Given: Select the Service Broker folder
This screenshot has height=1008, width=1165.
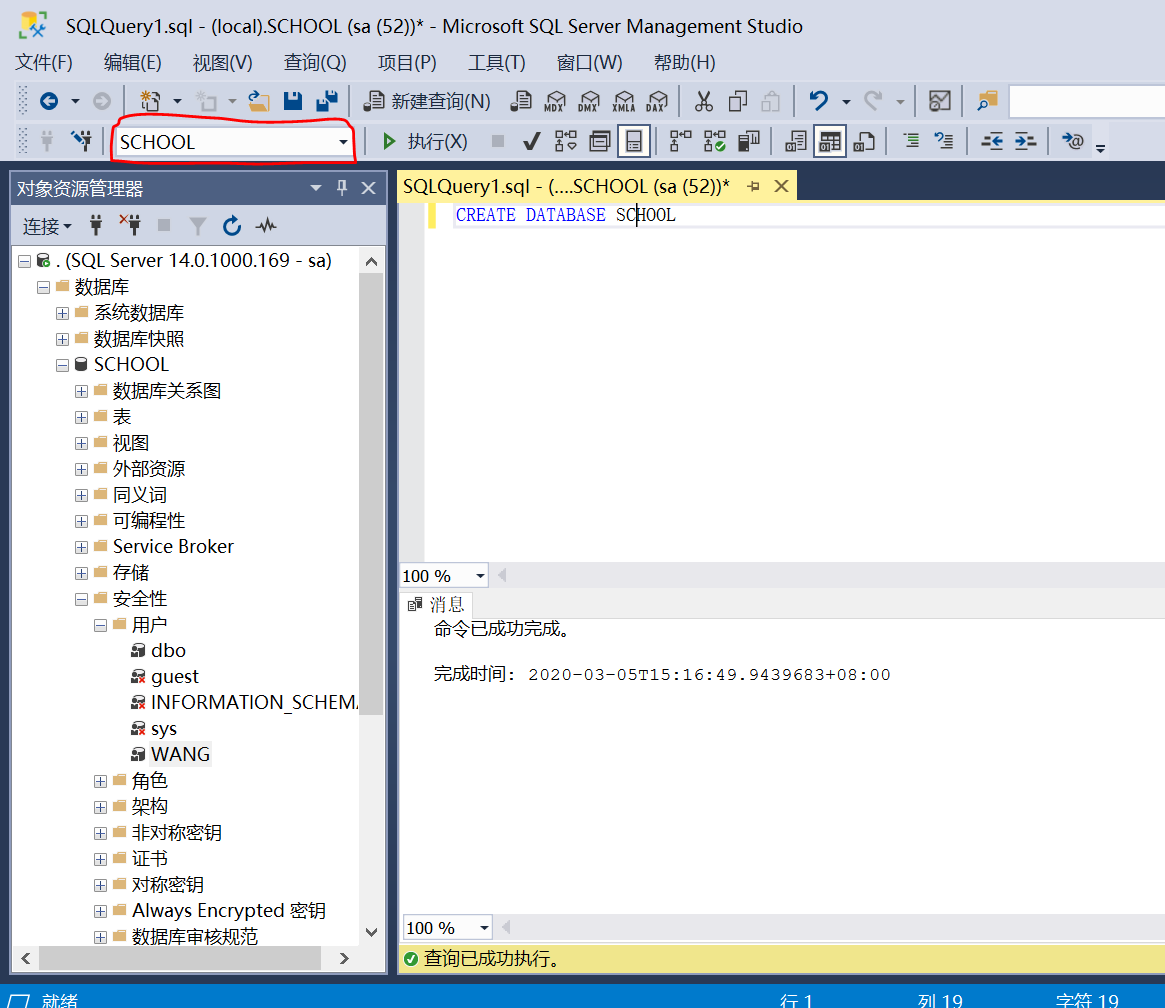Looking at the screenshot, I should (x=173, y=547).
